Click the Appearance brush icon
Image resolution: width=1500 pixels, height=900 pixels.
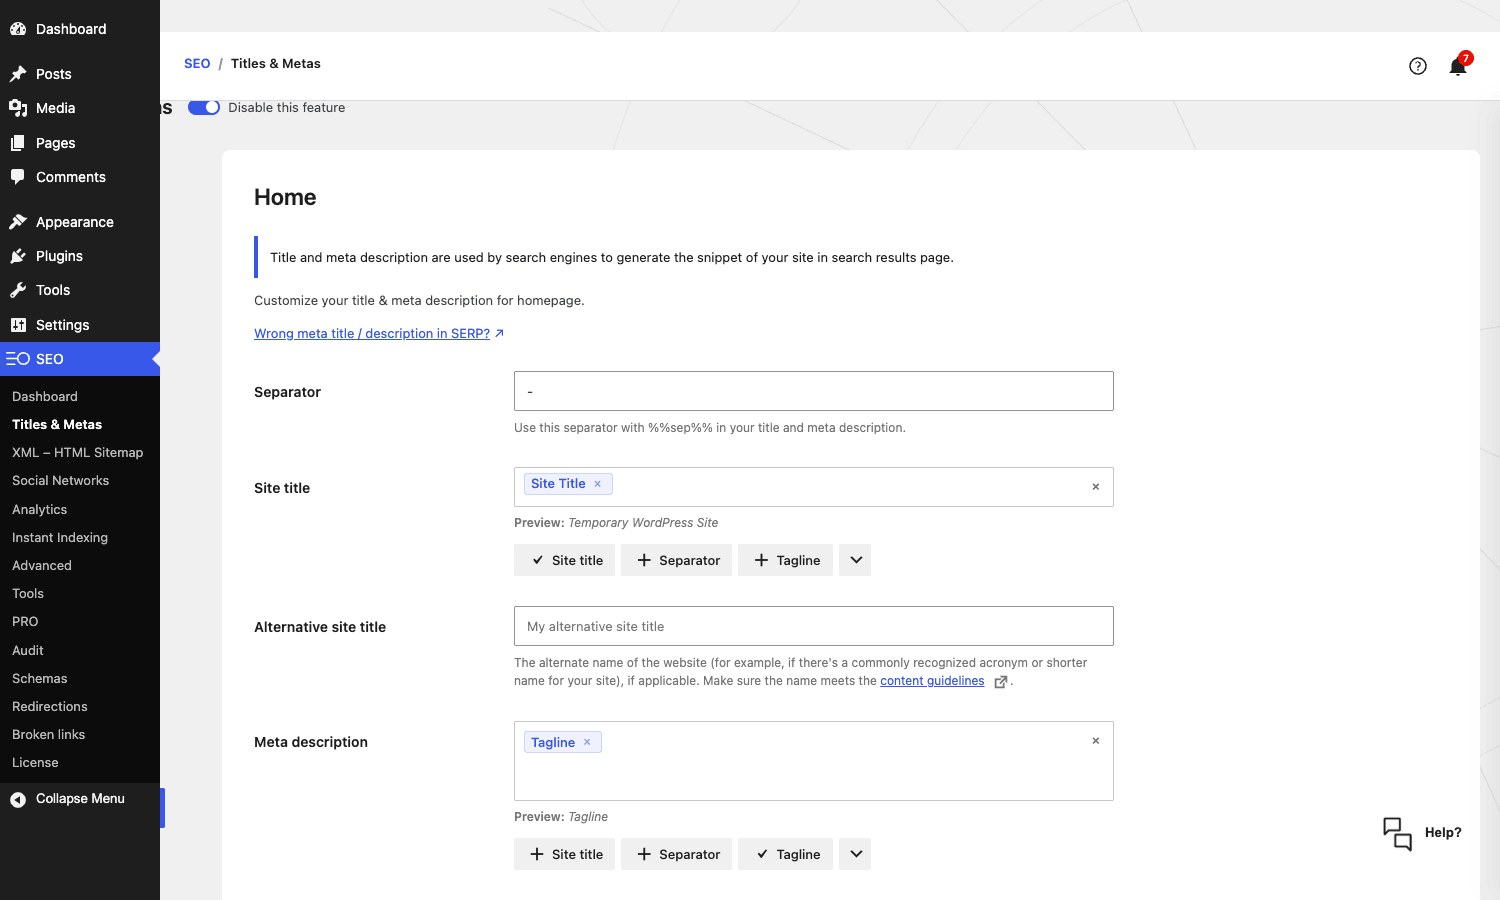click(18, 222)
